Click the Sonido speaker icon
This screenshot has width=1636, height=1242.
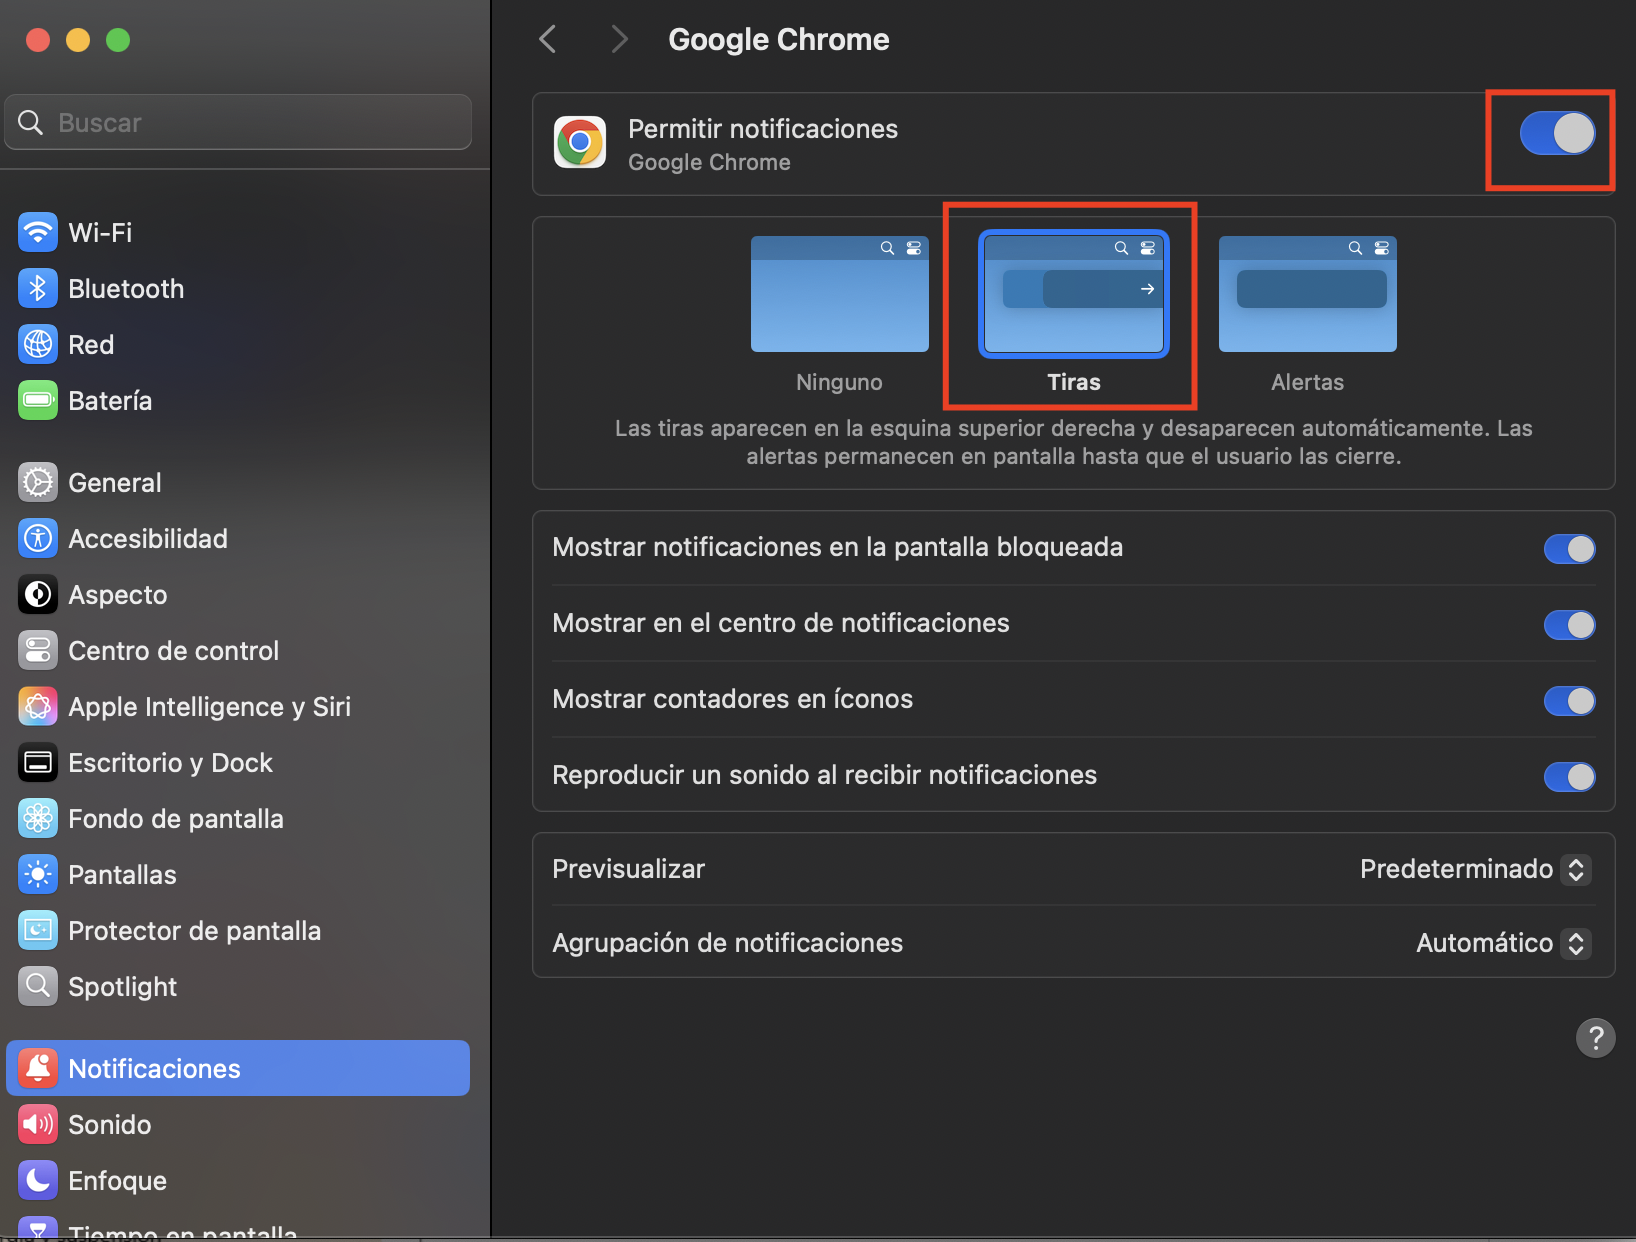(38, 1125)
